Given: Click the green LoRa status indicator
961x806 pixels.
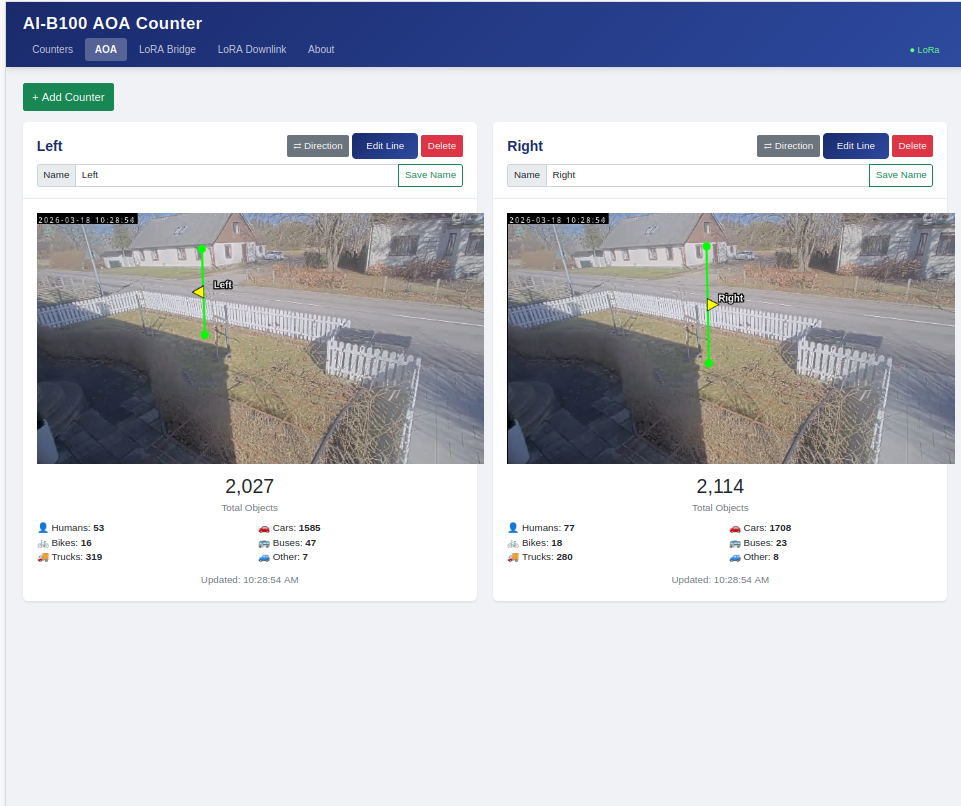Looking at the screenshot, I should (924, 49).
